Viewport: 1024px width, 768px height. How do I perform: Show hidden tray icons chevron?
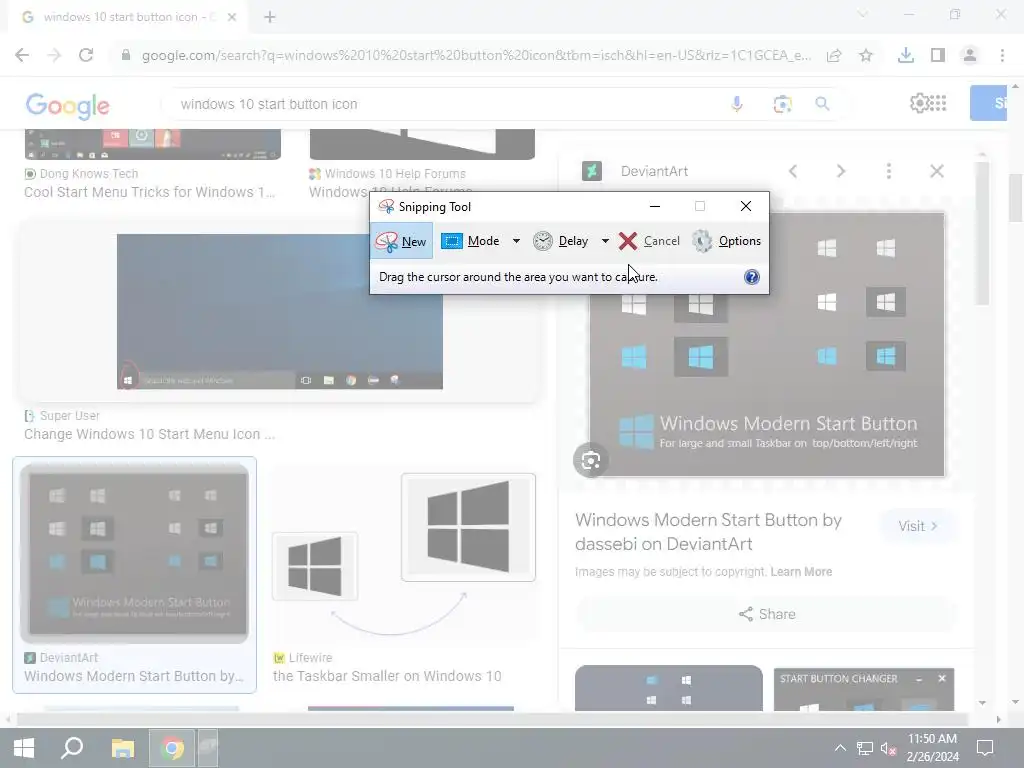[840, 748]
